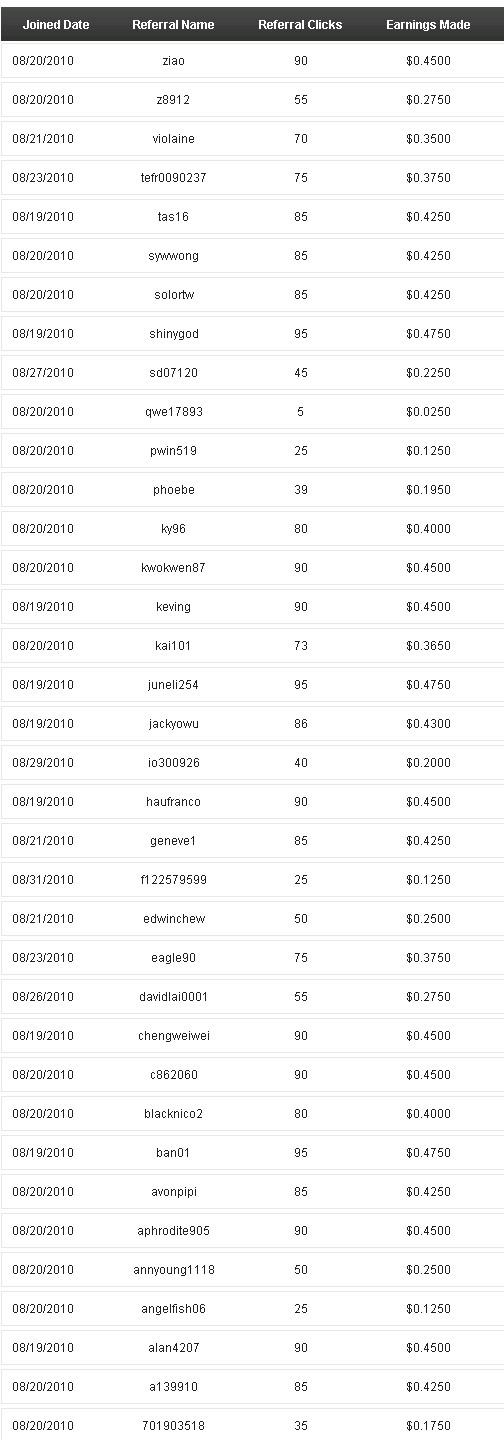Sort by the Joined Date column header
Image resolution: width=504 pixels, height=1440 pixels.
point(56,25)
